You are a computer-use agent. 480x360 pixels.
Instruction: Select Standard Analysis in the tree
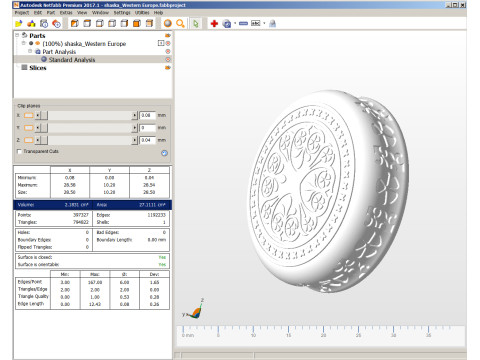[x=72, y=60]
